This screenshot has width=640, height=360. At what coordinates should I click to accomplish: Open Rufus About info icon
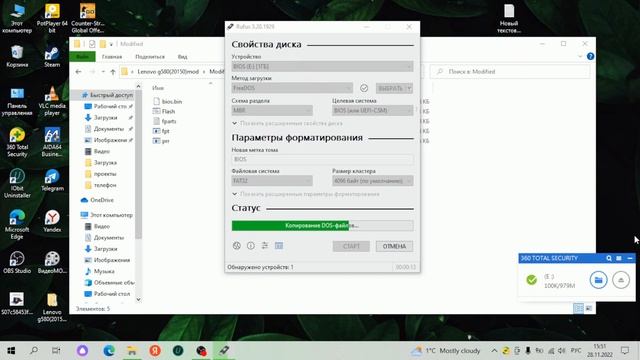click(x=251, y=246)
